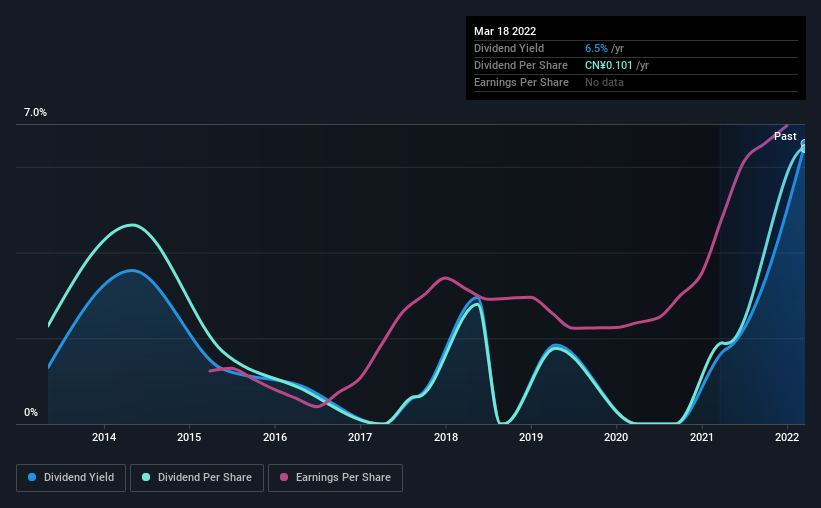Click the pink Earnings Per Share legend dot
The height and width of the screenshot is (508, 821).
click(284, 477)
